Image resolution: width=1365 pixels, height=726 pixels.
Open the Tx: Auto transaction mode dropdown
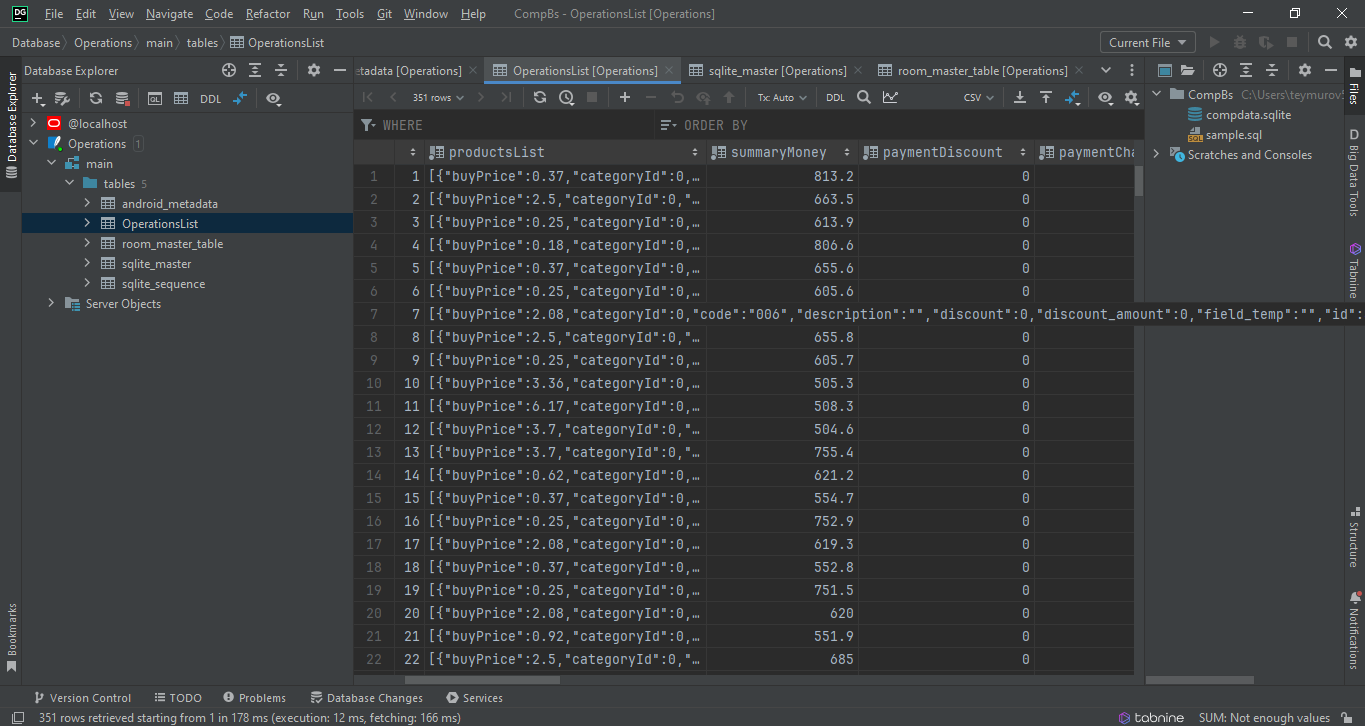(781, 98)
